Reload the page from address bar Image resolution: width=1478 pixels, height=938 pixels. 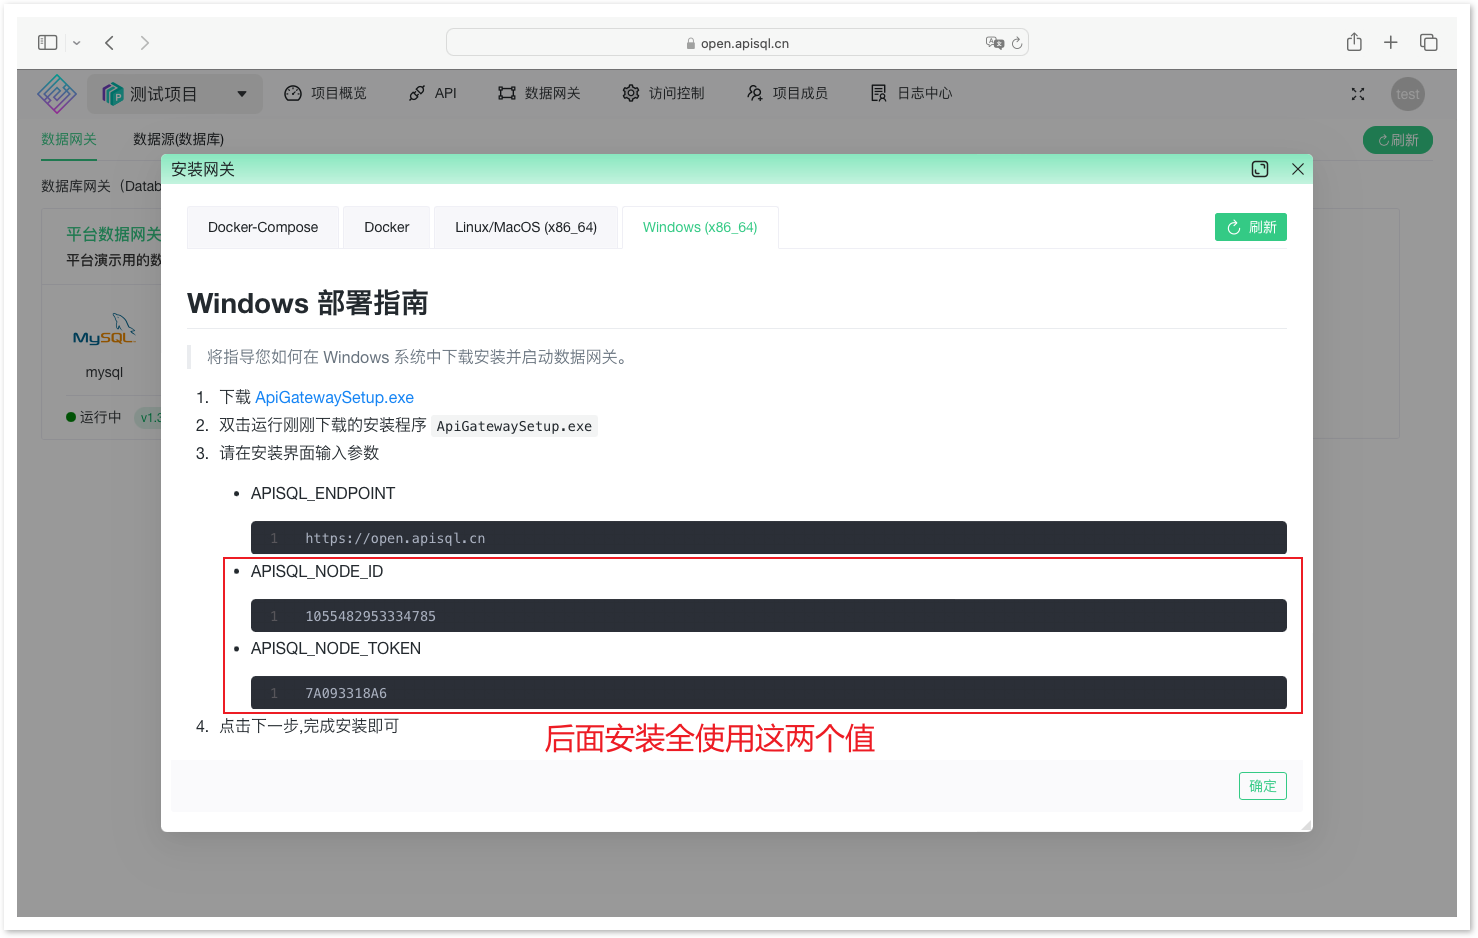[x=1017, y=43]
